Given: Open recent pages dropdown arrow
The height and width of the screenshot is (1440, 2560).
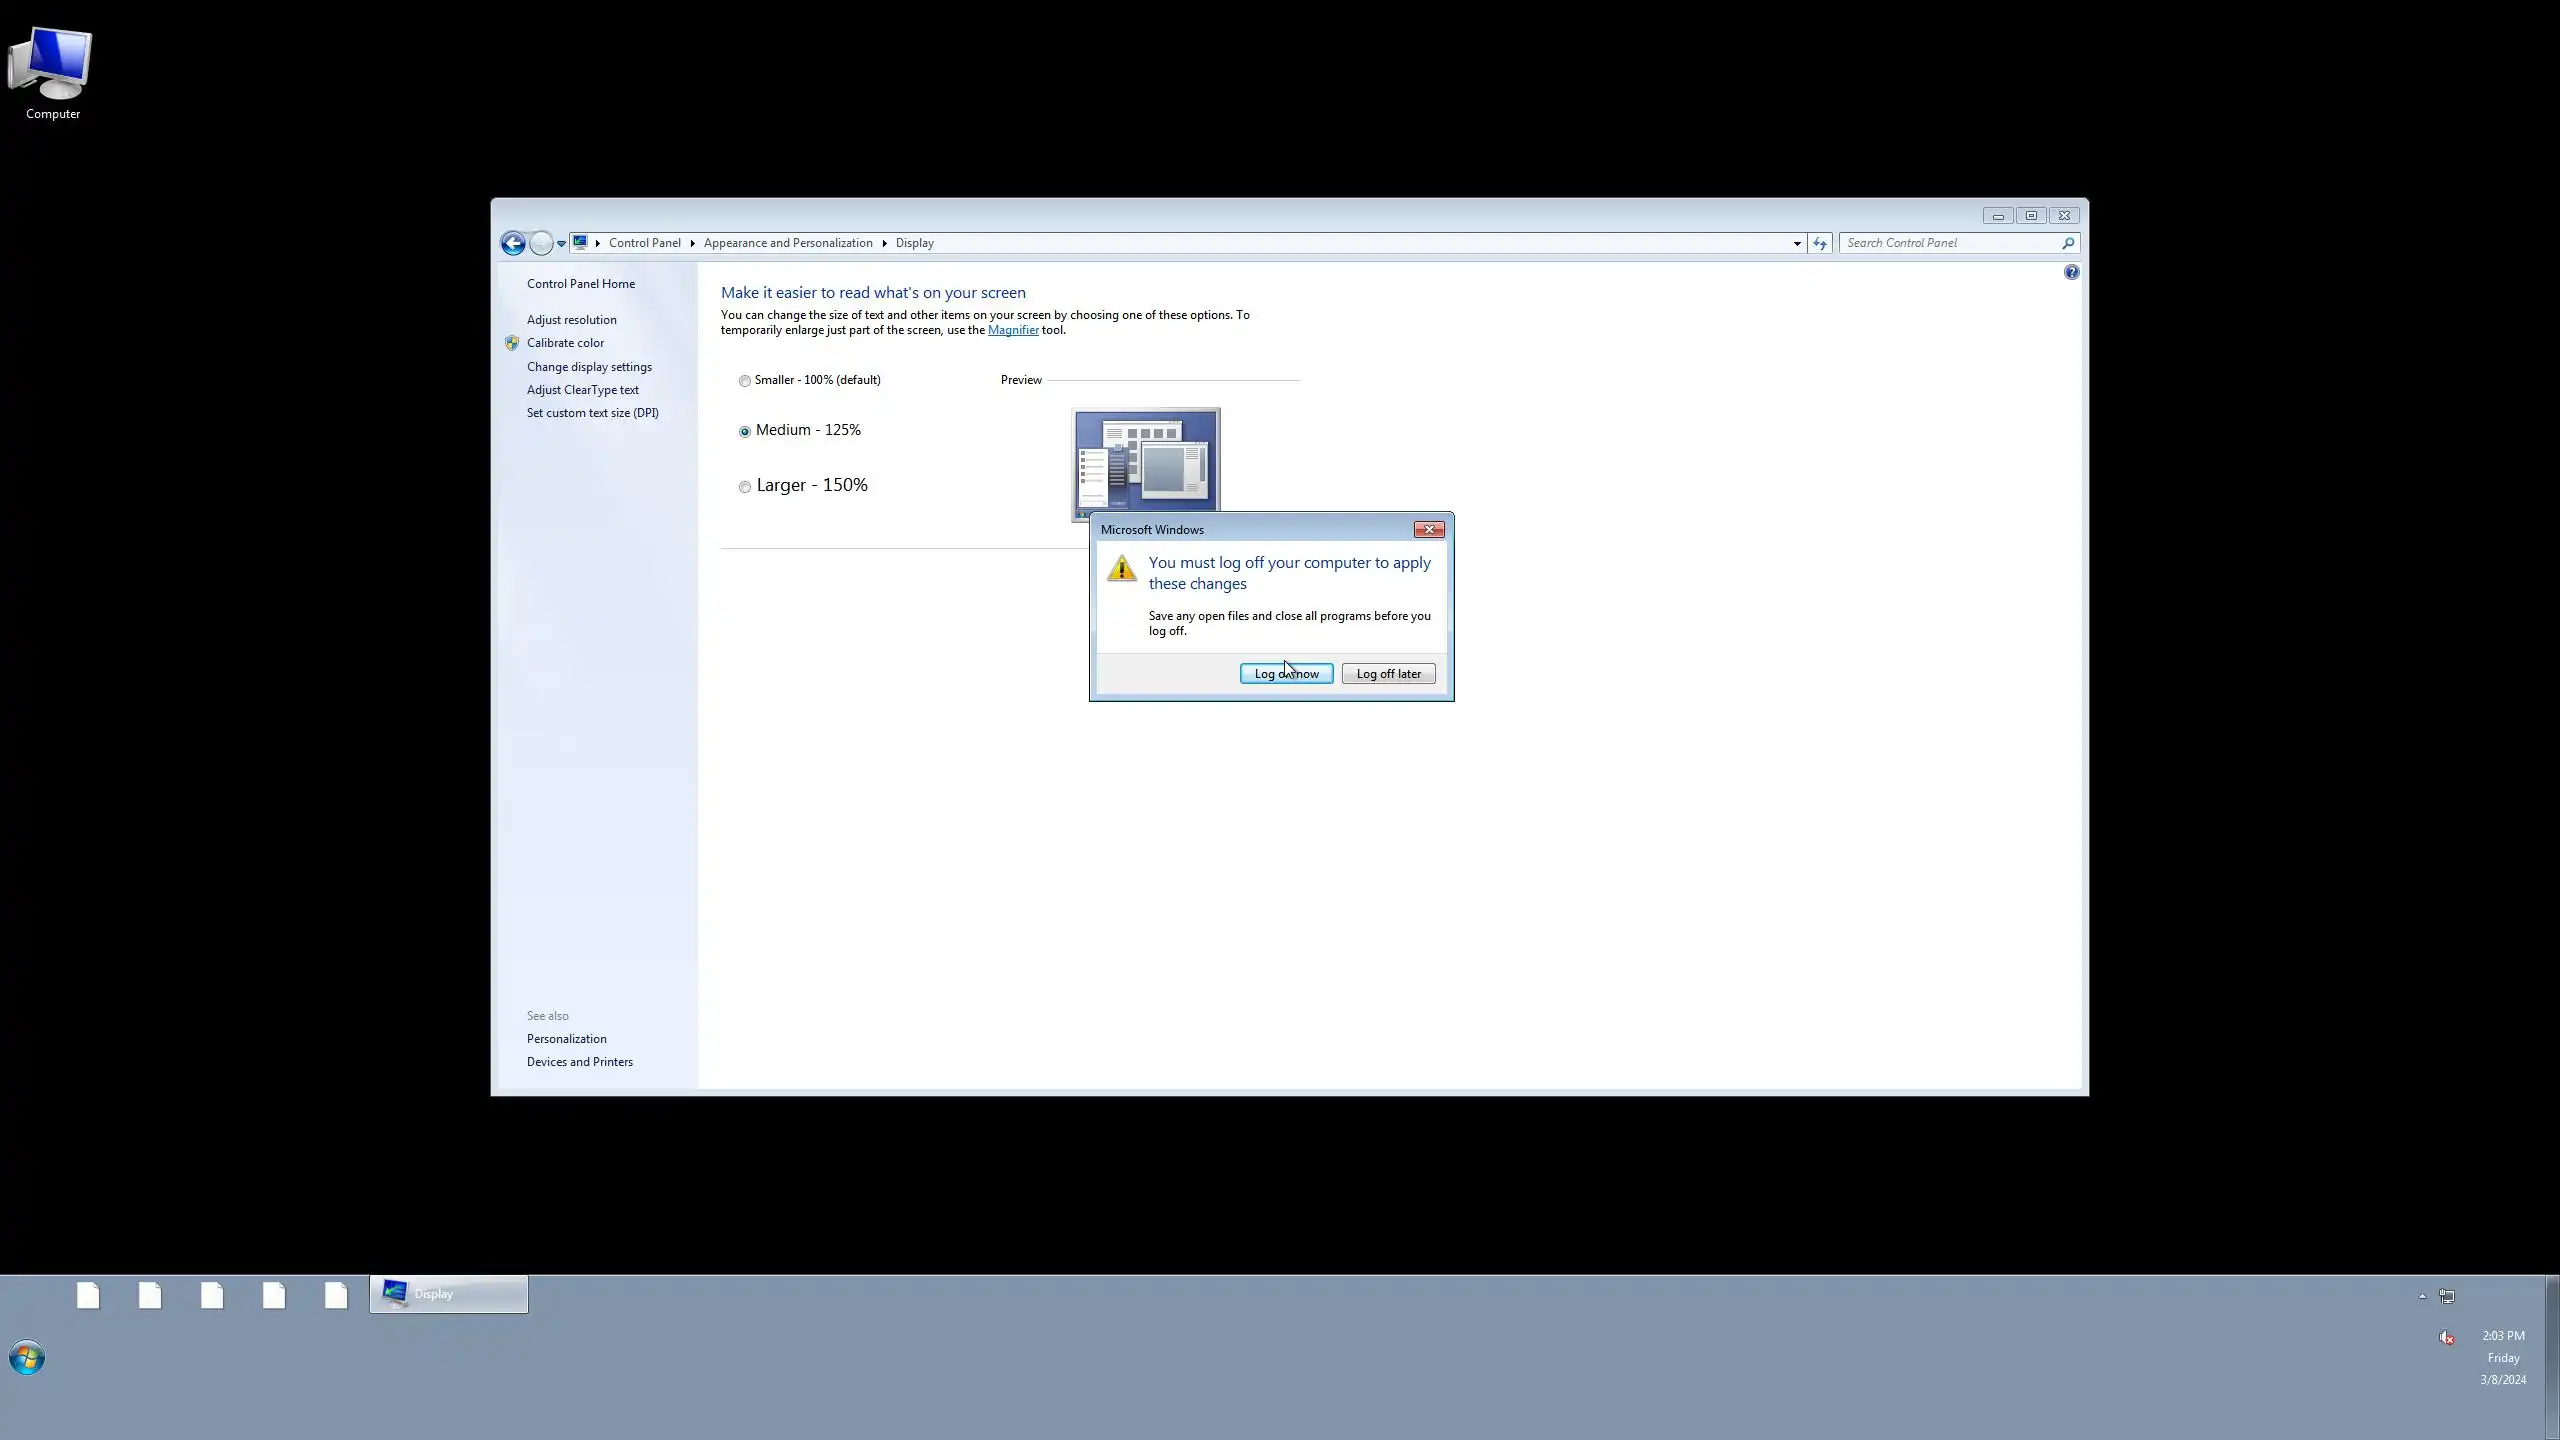Looking at the screenshot, I should click(x=561, y=243).
